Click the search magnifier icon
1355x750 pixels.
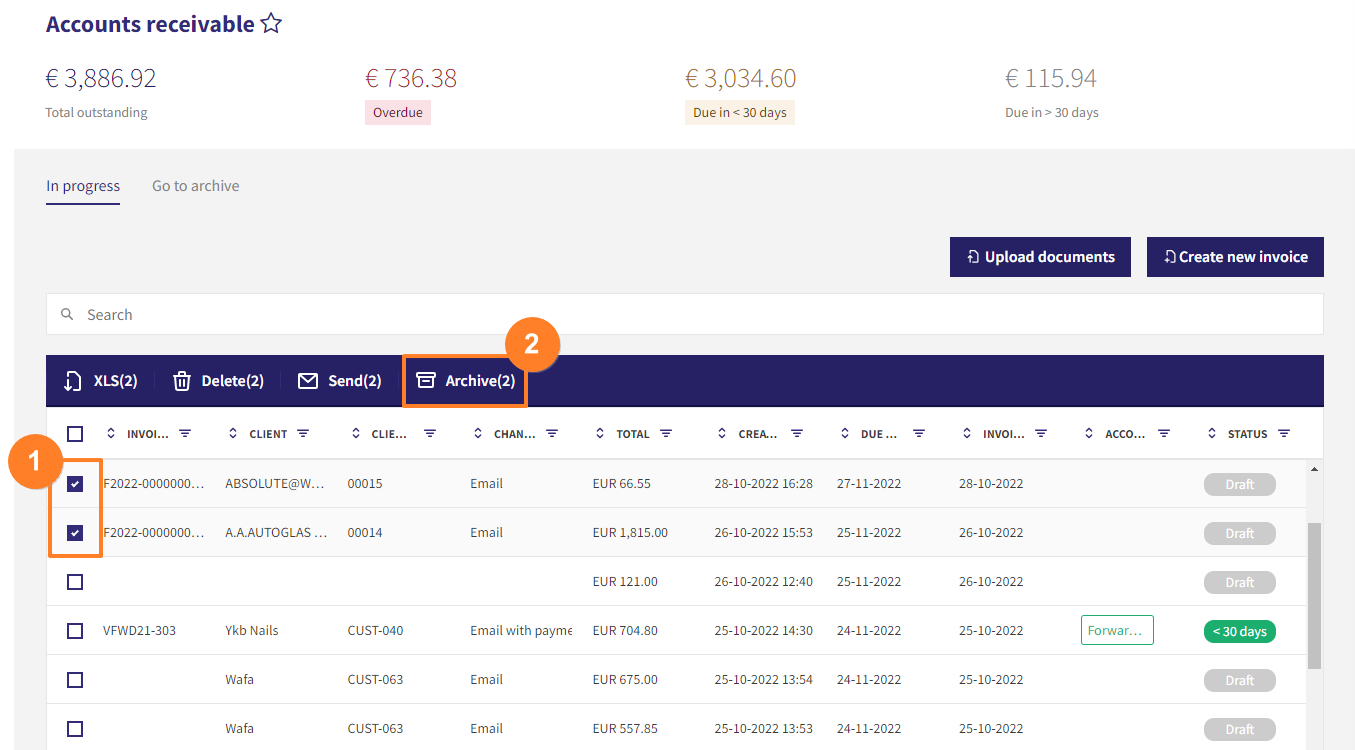(x=67, y=314)
